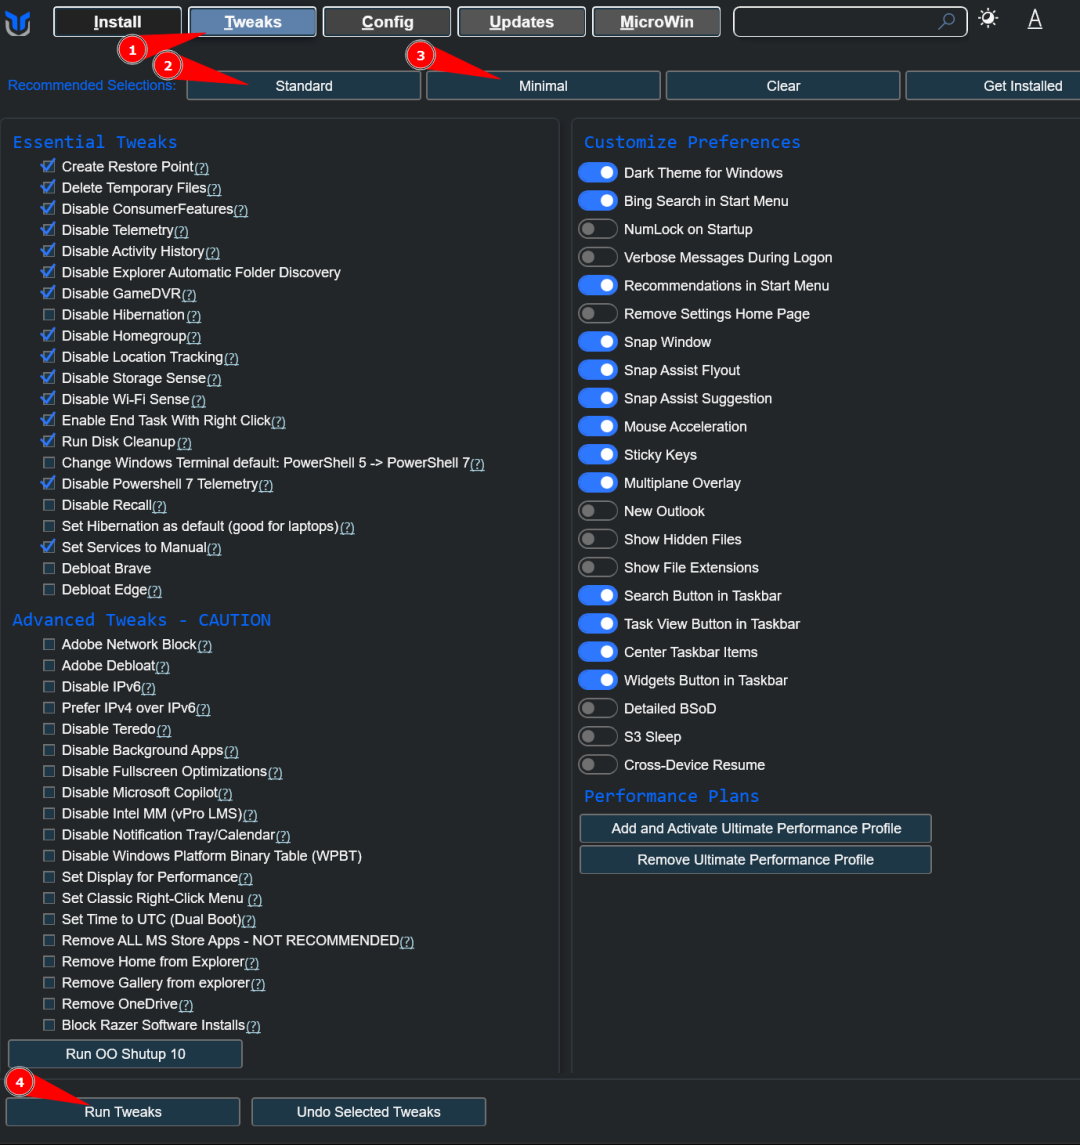
Task: Click Run OO Shutup 10 button
Action: [x=125, y=1054]
